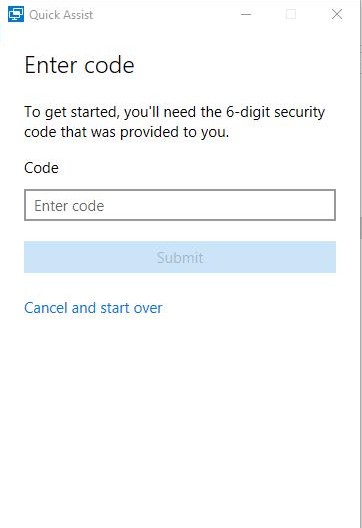The height and width of the screenshot is (528, 362).
Task: Click the Code label above the field
Action: (41, 168)
